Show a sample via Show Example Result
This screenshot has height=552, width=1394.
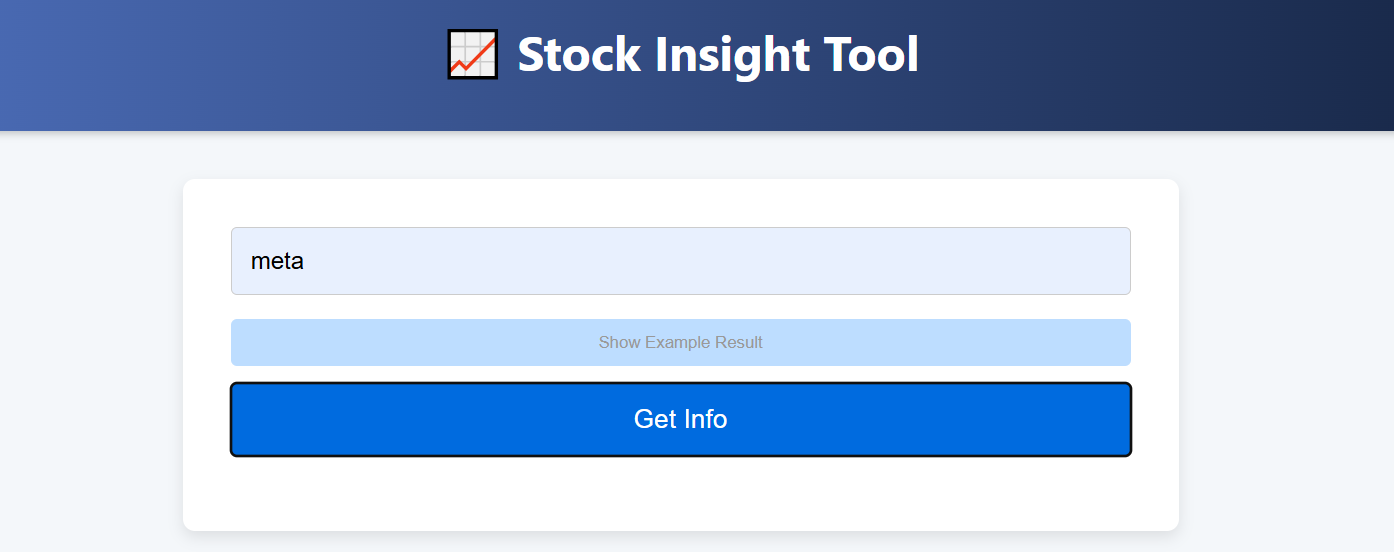(x=681, y=342)
